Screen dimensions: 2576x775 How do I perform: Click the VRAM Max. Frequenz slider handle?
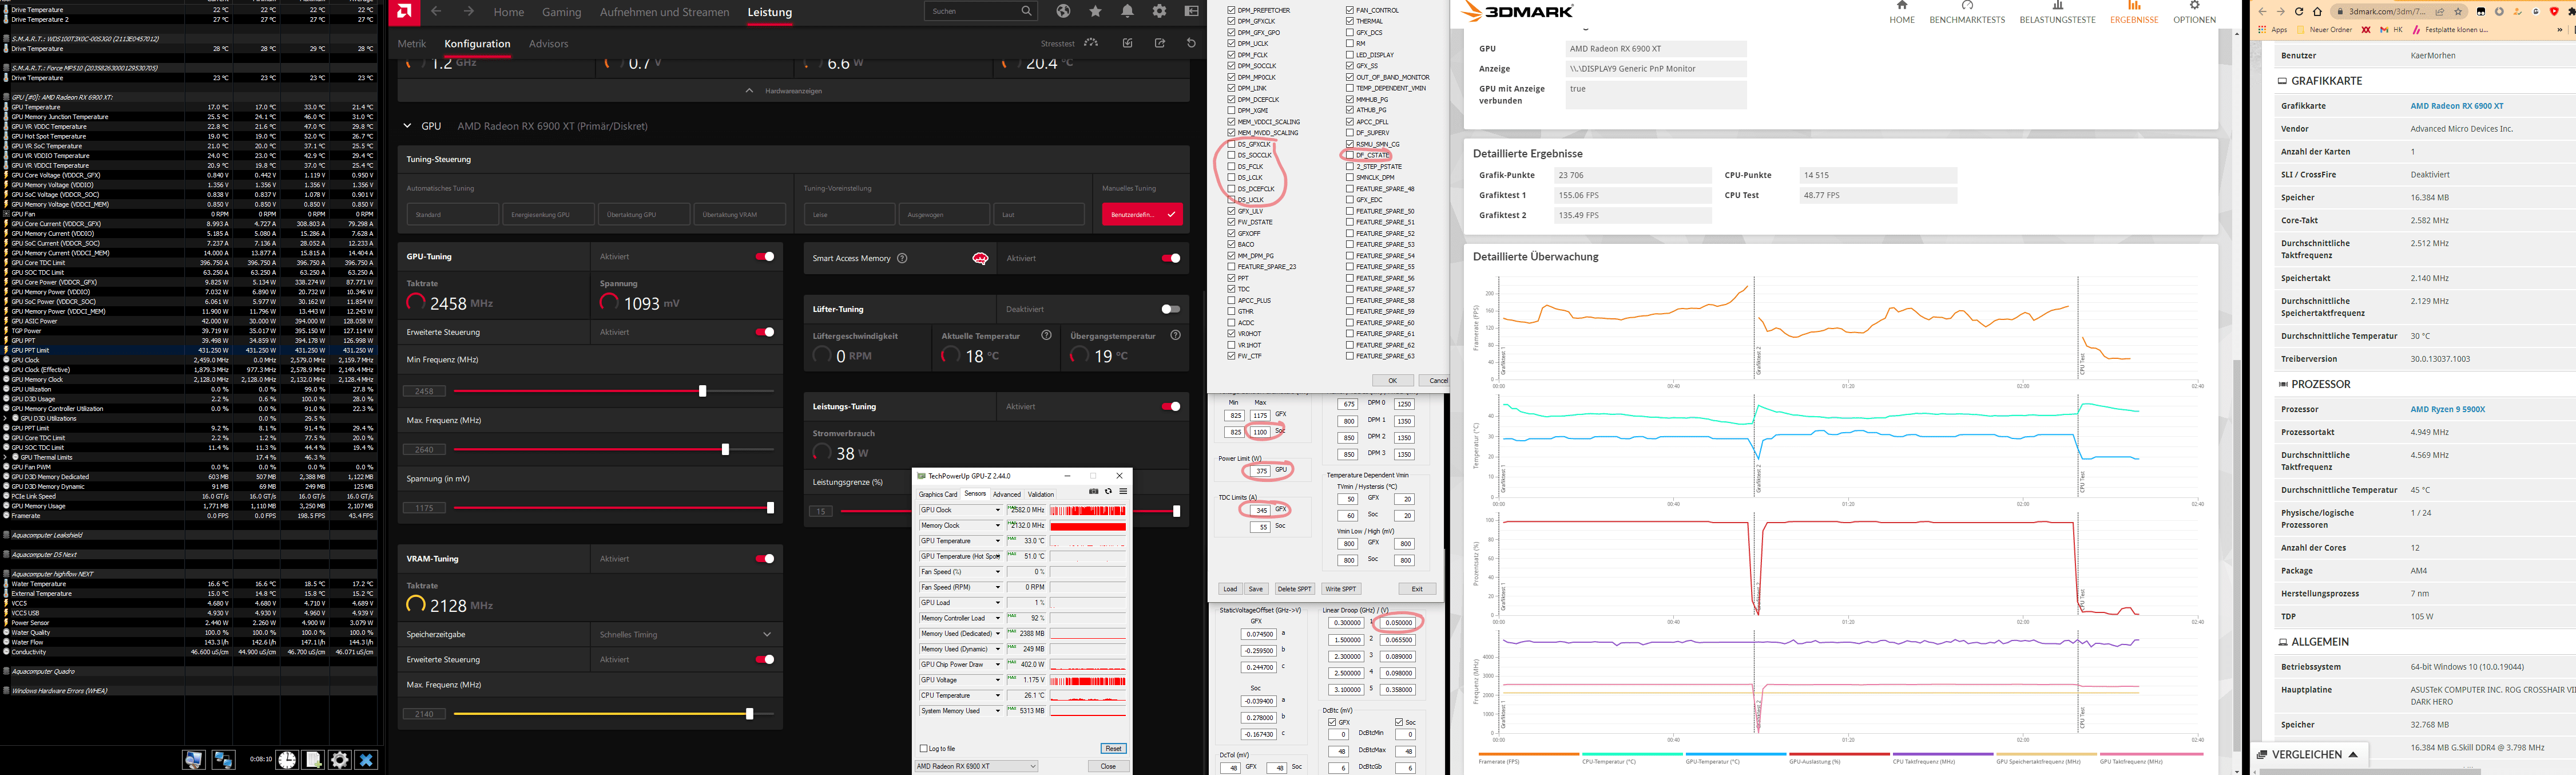pyautogui.click(x=749, y=714)
